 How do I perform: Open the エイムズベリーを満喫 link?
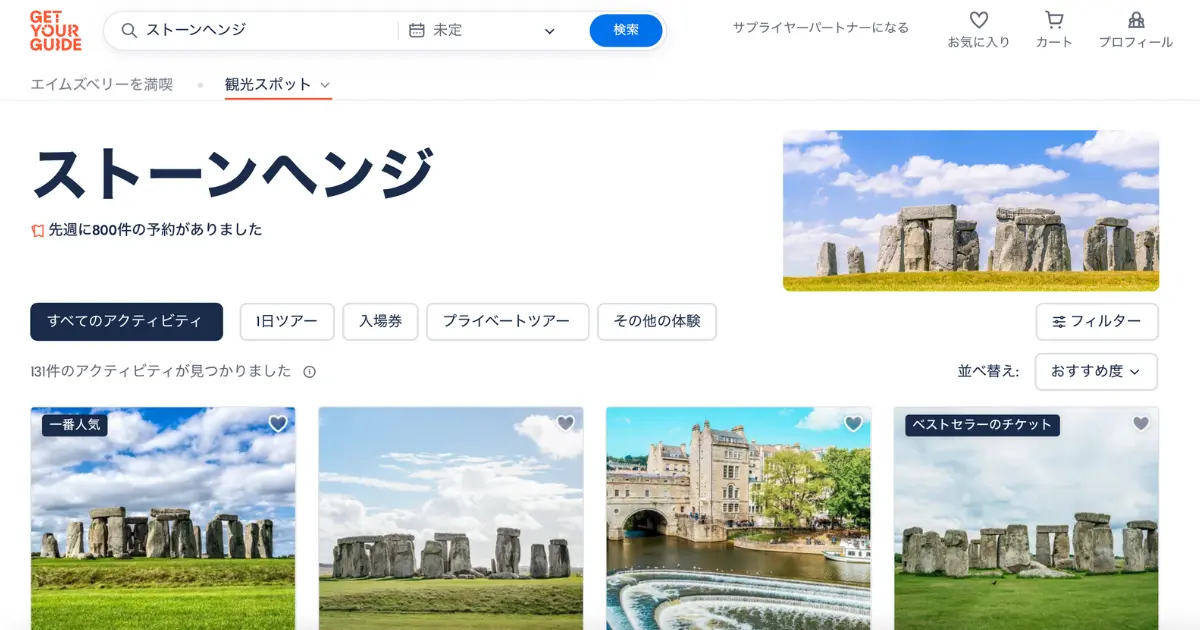101,85
